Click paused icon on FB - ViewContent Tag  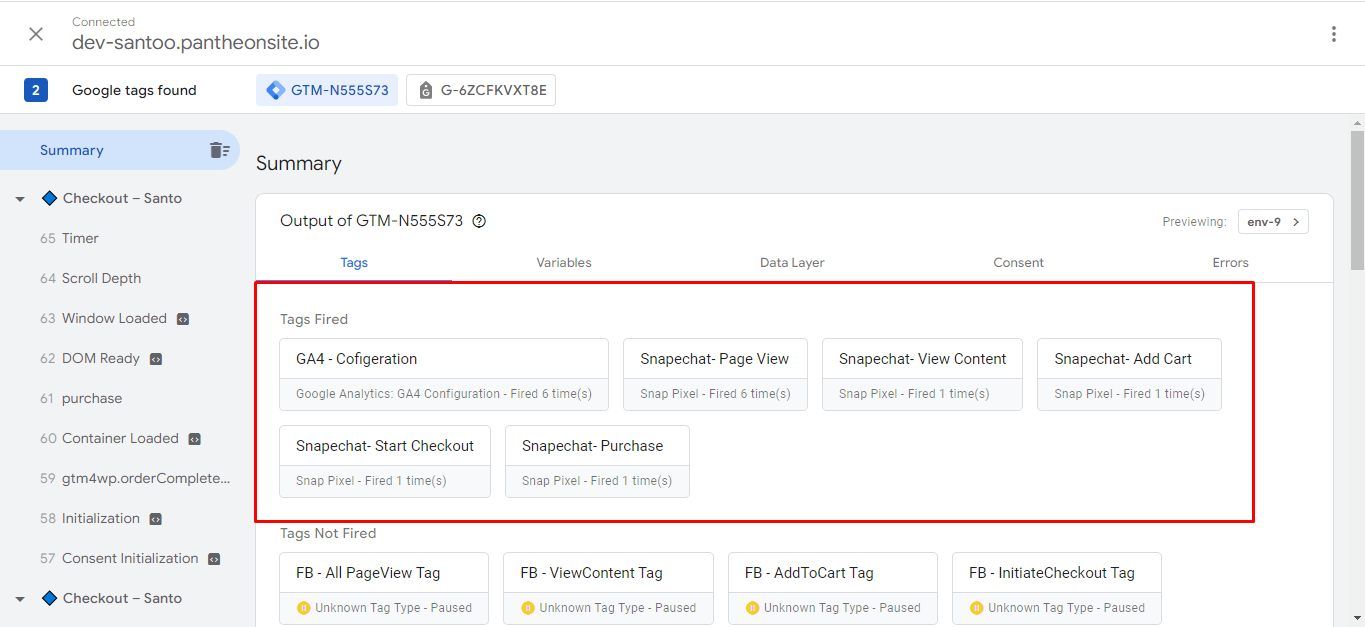(527, 607)
